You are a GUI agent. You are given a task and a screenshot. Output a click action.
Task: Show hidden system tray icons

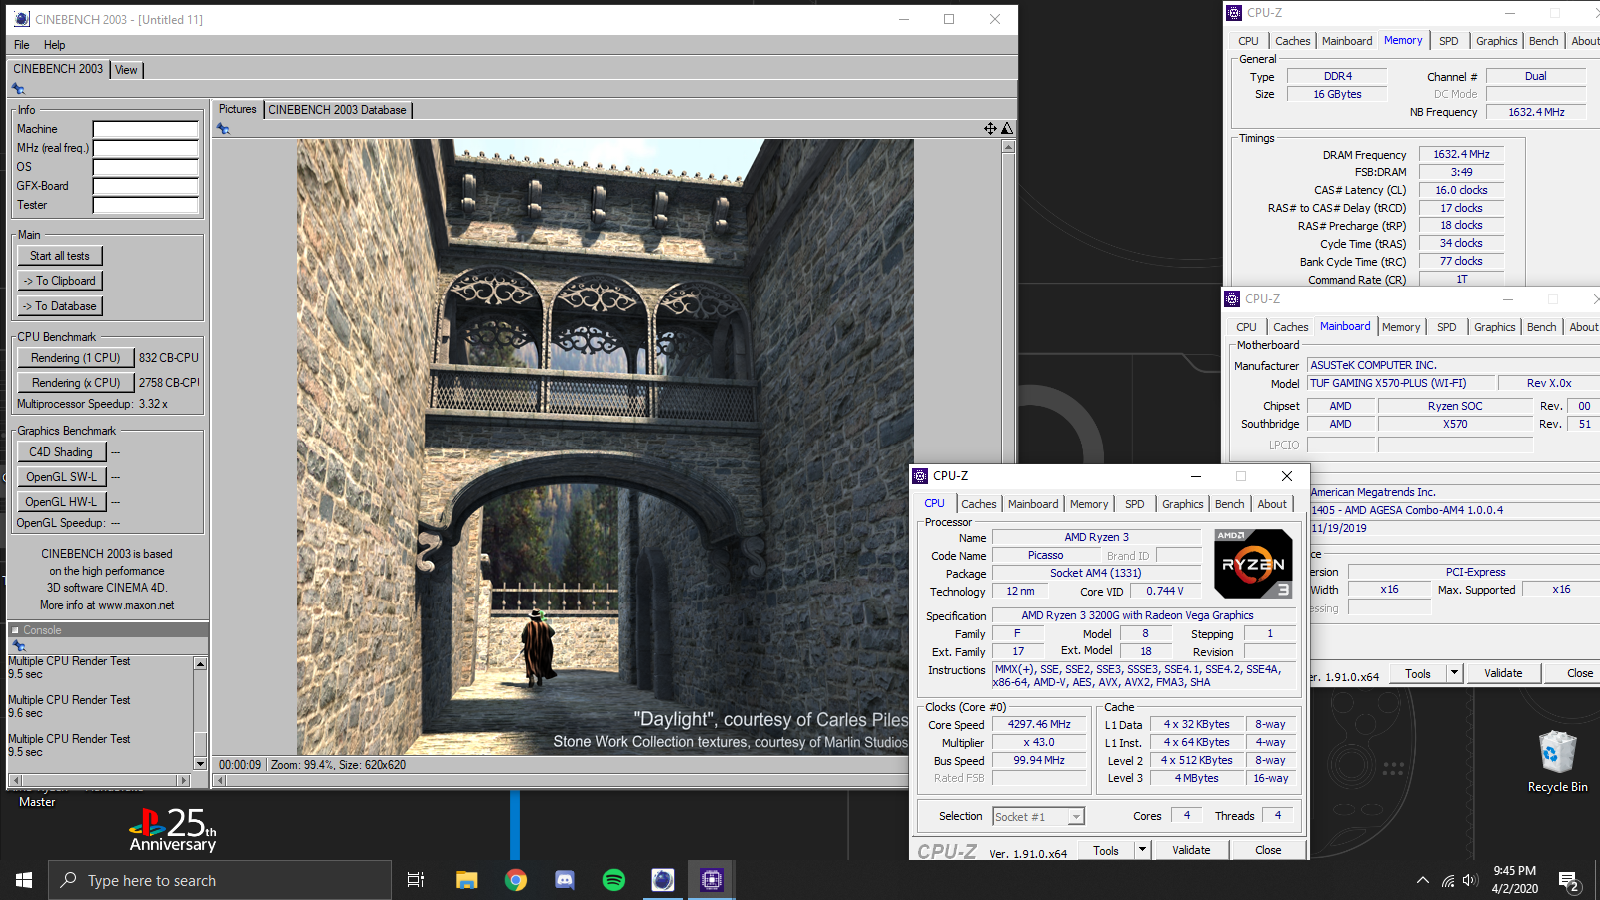pyautogui.click(x=1423, y=881)
